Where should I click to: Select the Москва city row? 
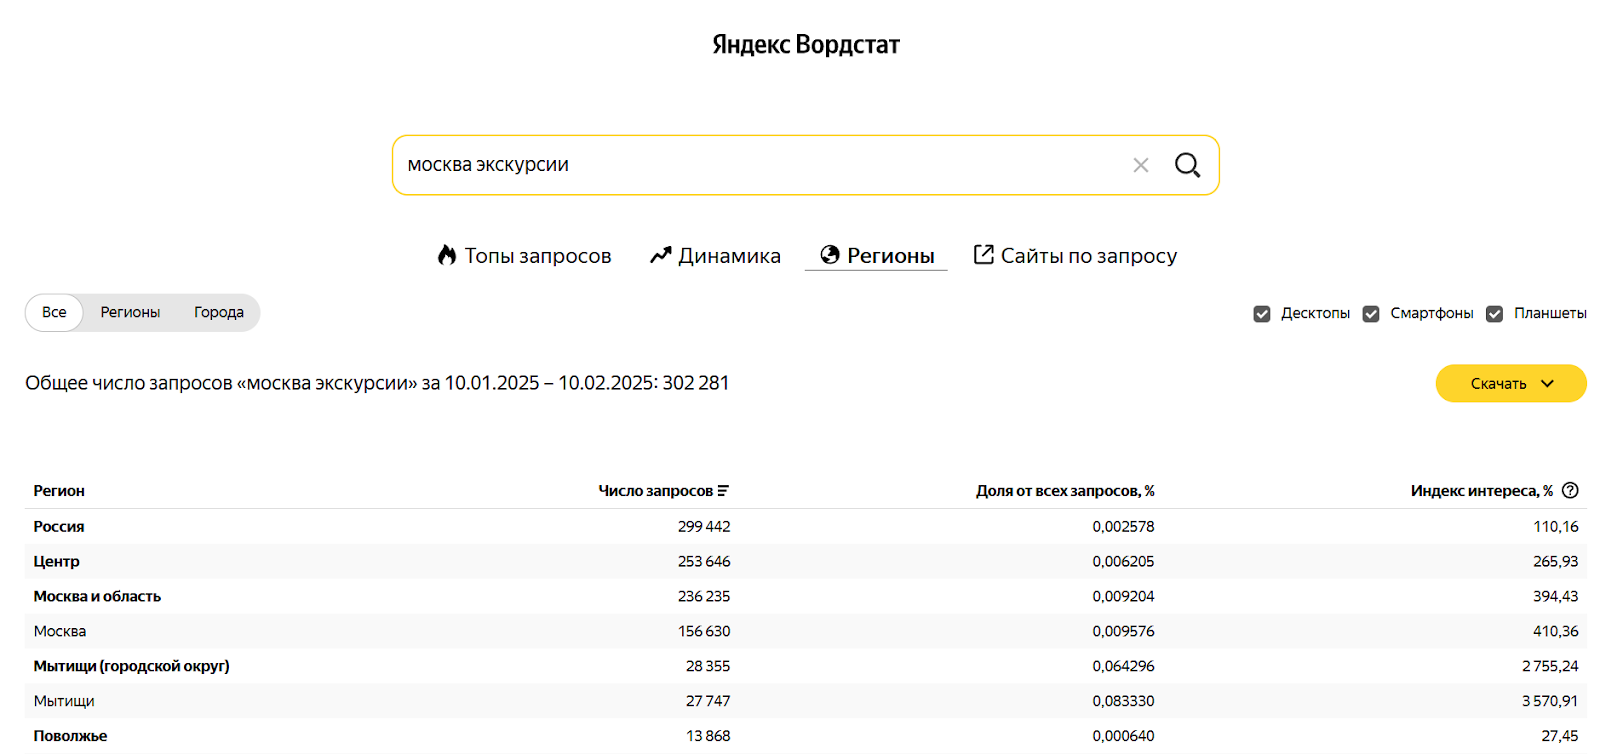(805, 631)
